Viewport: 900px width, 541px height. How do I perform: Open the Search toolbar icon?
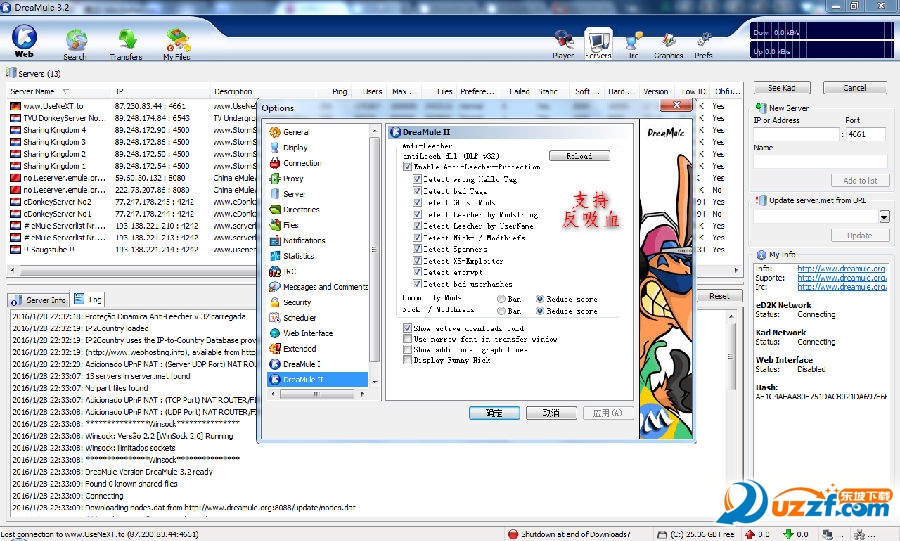tap(75, 45)
